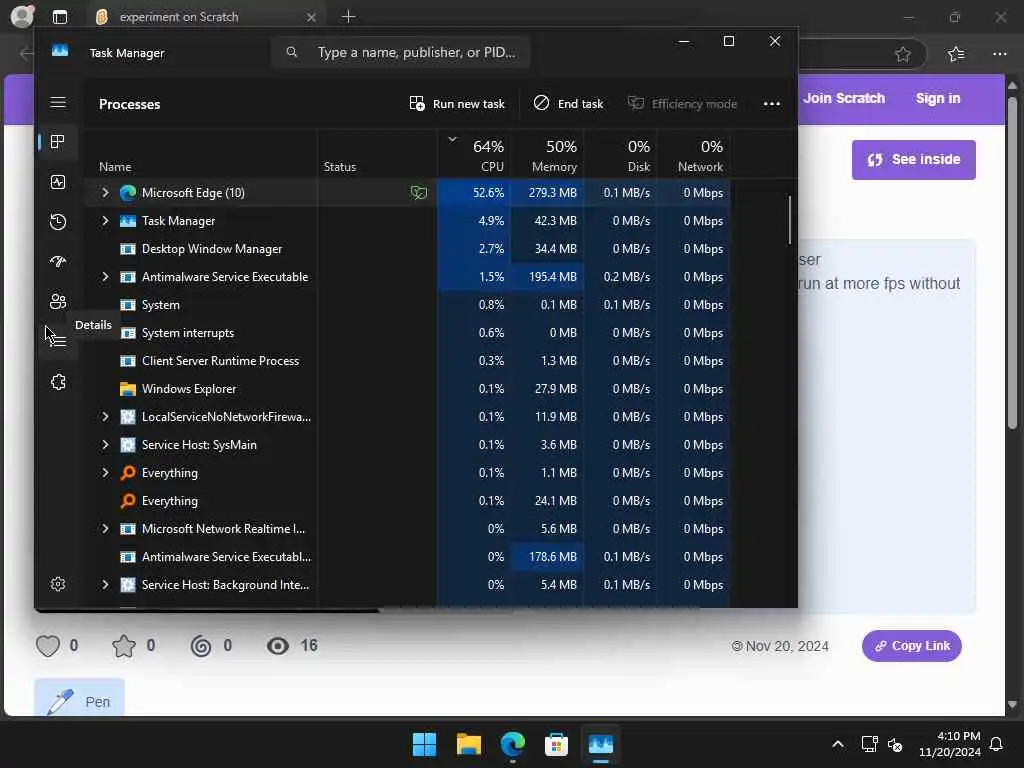The height and width of the screenshot is (768, 1024).
Task: Click the Pen extension label on Scratch
Action: tap(97, 702)
